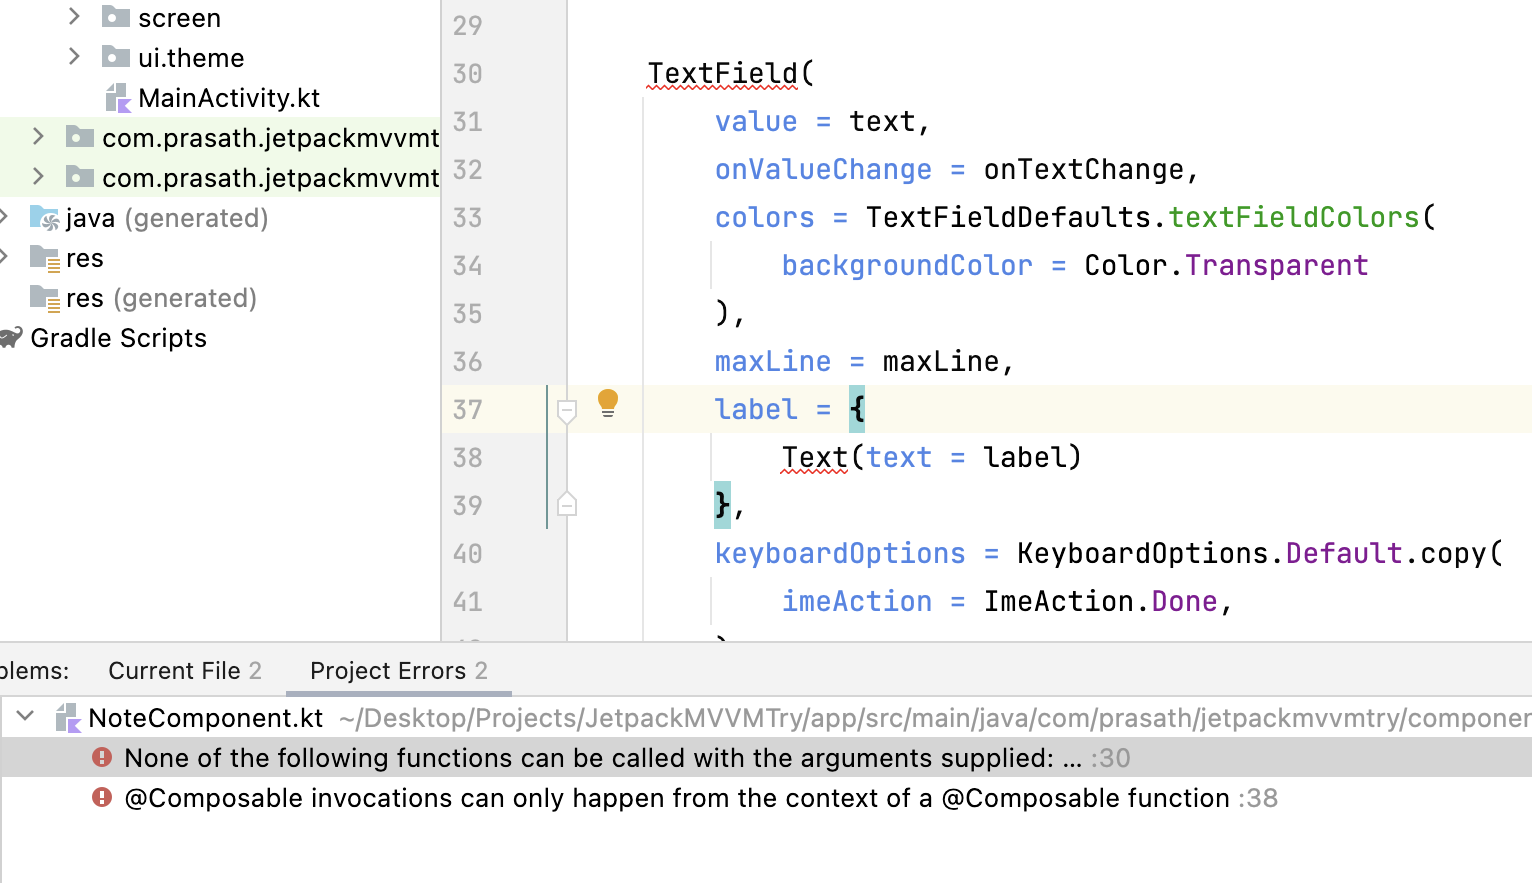1532x883 pixels.
Task: Click the highlighted closing brace on line 39
Action: (722, 505)
